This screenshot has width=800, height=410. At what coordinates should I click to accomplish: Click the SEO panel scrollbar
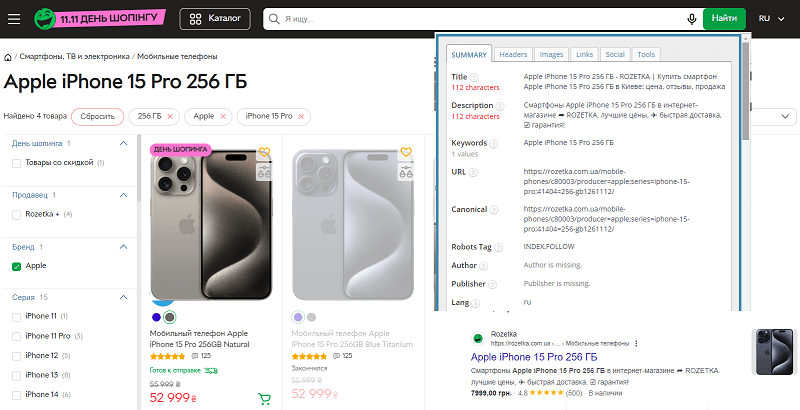[x=745, y=92]
